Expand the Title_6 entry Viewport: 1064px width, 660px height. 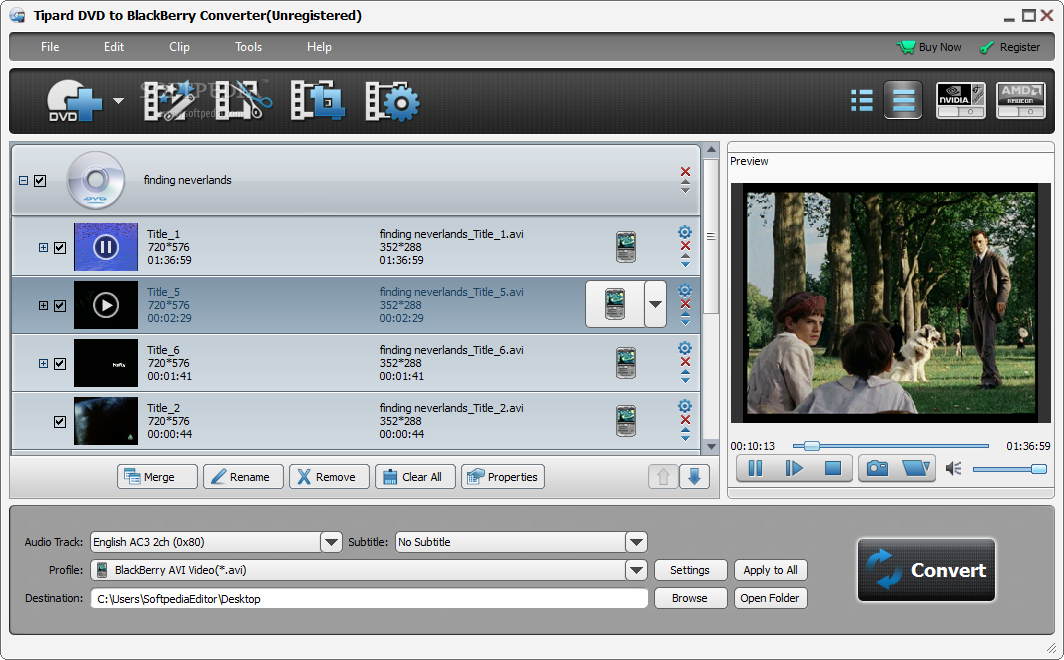tap(43, 364)
